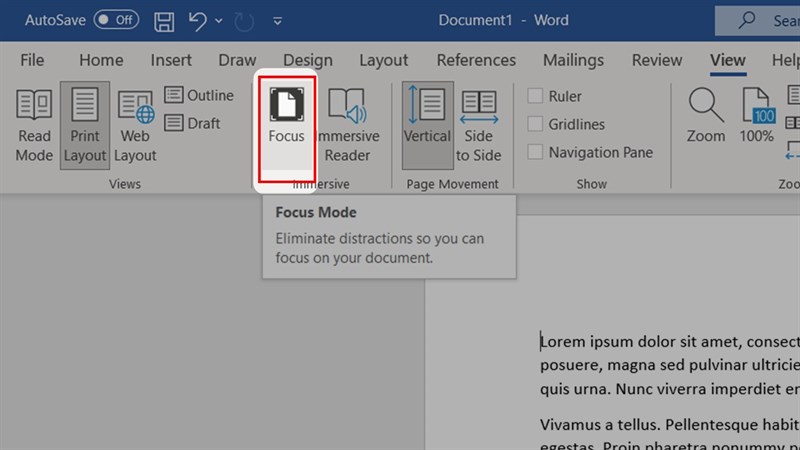This screenshot has width=800, height=450.
Task: Click the Save disk icon
Action: point(164,21)
